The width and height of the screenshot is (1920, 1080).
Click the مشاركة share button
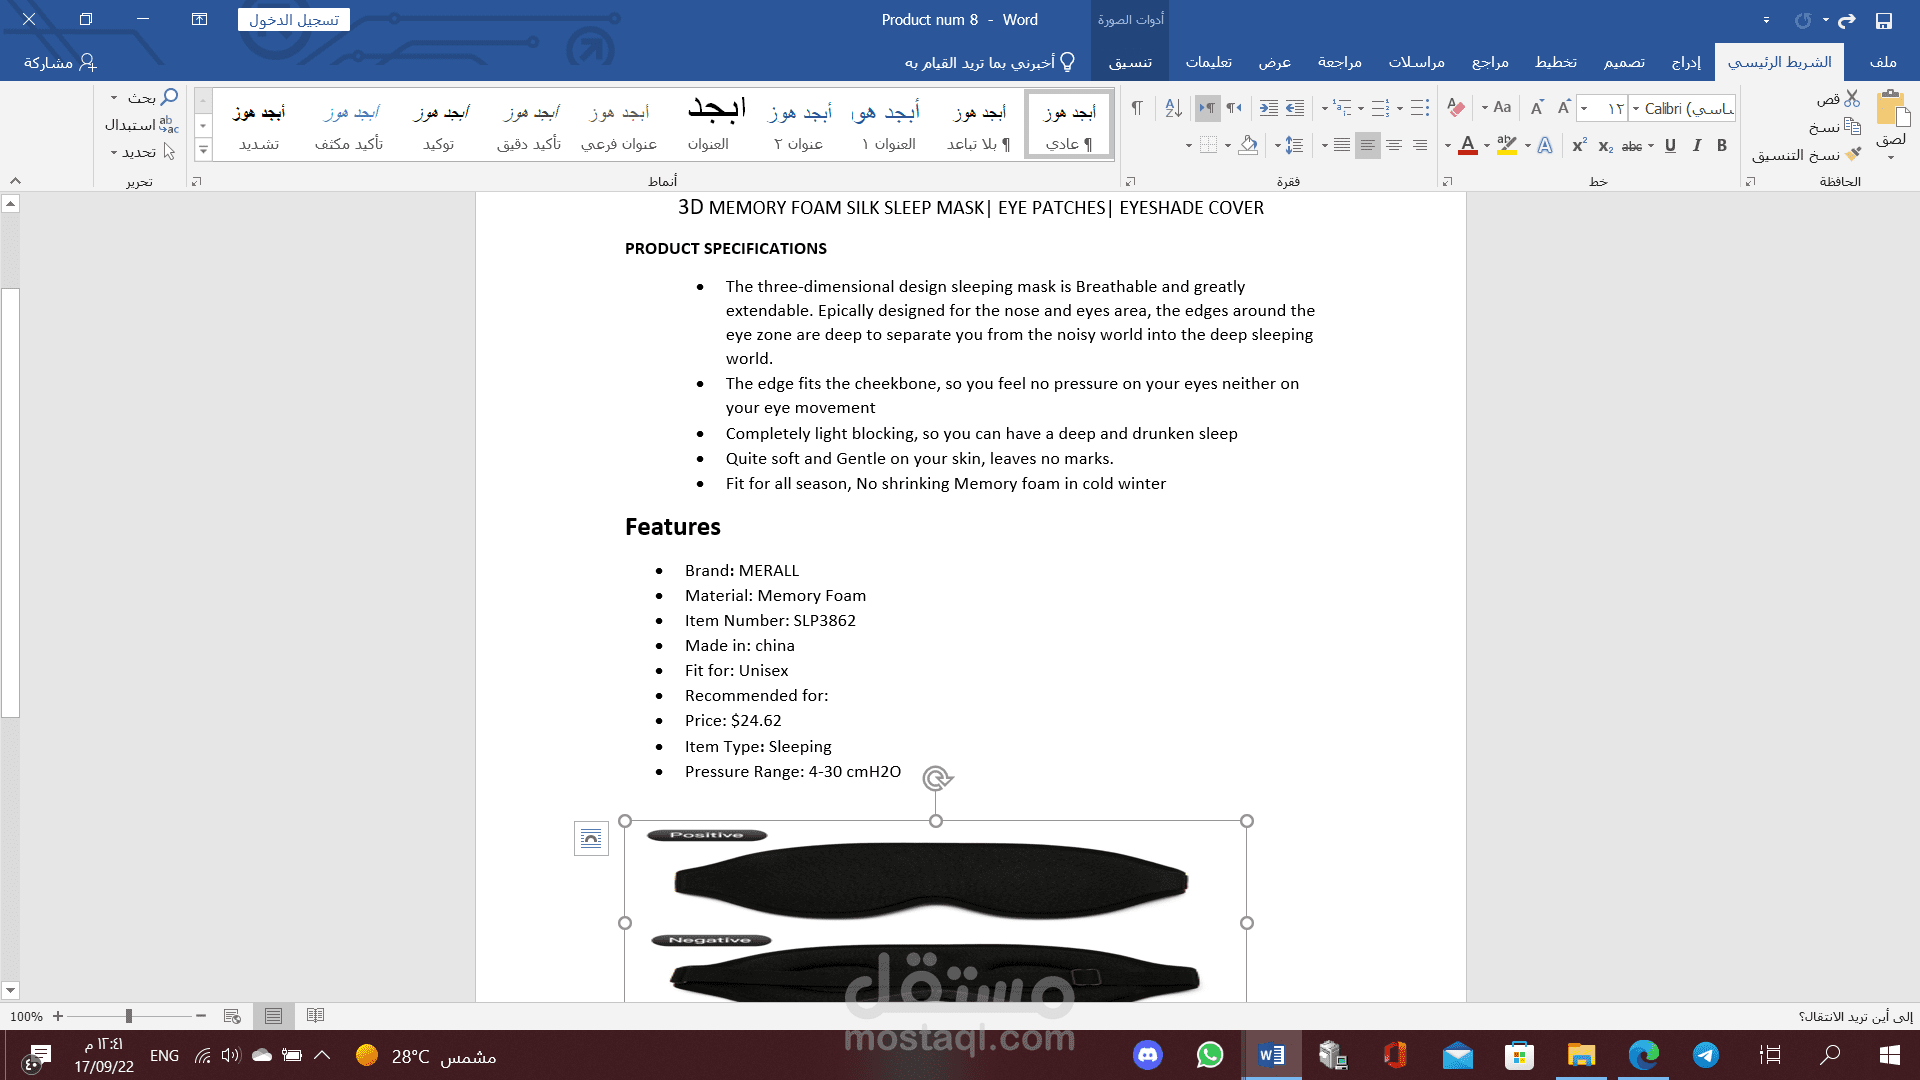pyautogui.click(x=60, y=62)
